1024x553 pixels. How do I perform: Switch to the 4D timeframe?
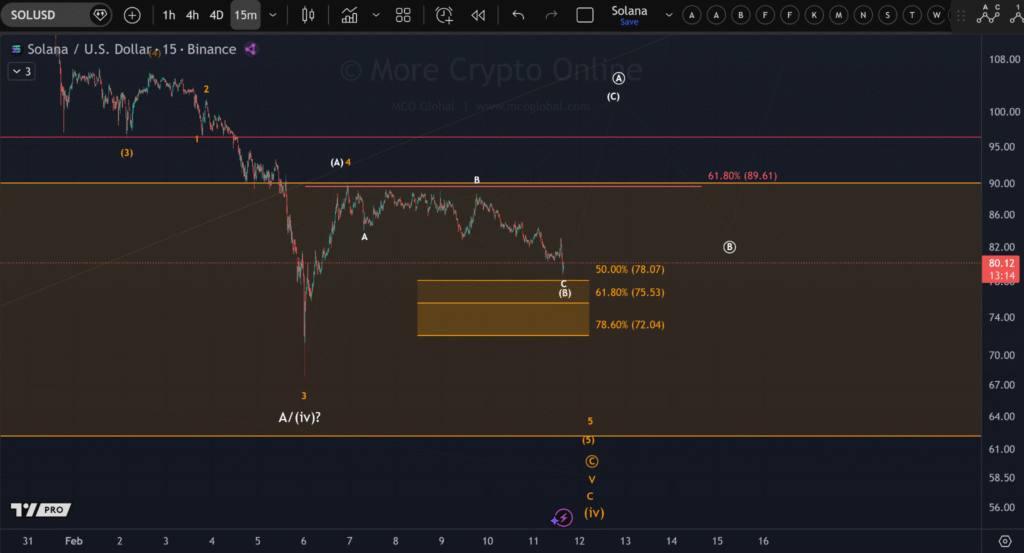point(216,15)
